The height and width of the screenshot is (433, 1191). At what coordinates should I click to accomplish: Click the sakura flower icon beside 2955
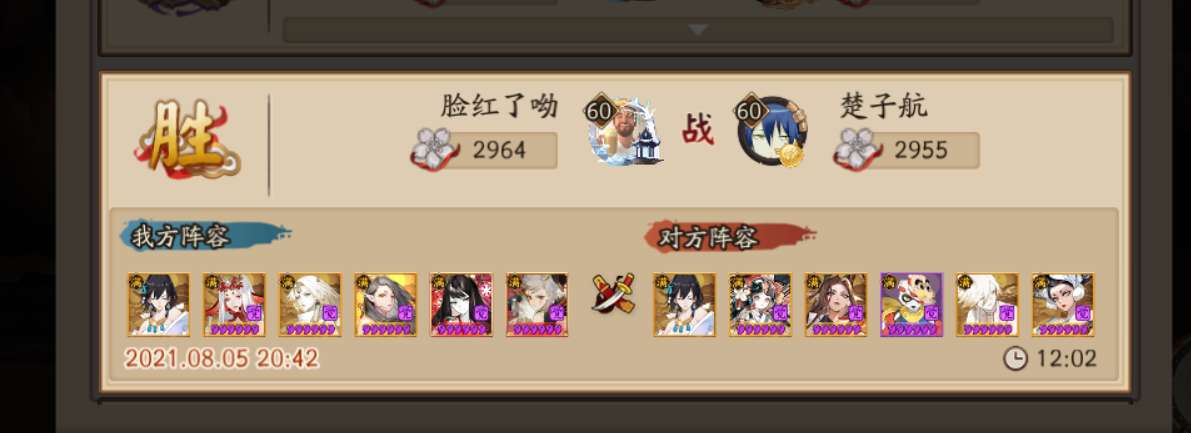[x=857, y=150]
